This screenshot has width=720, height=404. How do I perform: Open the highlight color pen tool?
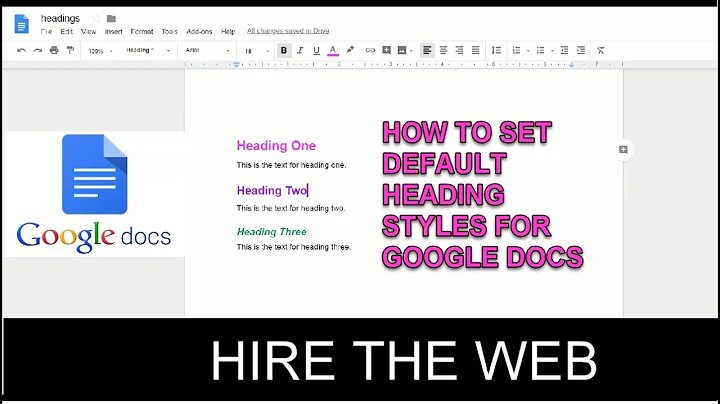coord(350,50)
